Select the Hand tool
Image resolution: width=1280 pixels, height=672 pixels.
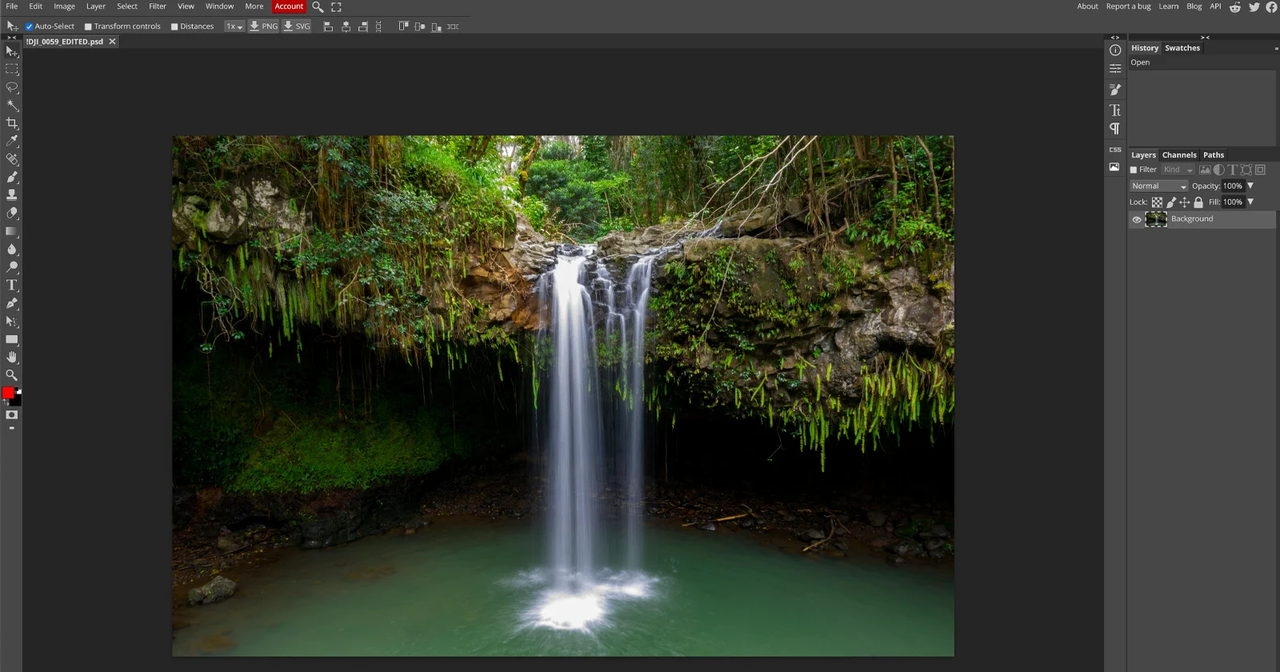pos(12,357)
